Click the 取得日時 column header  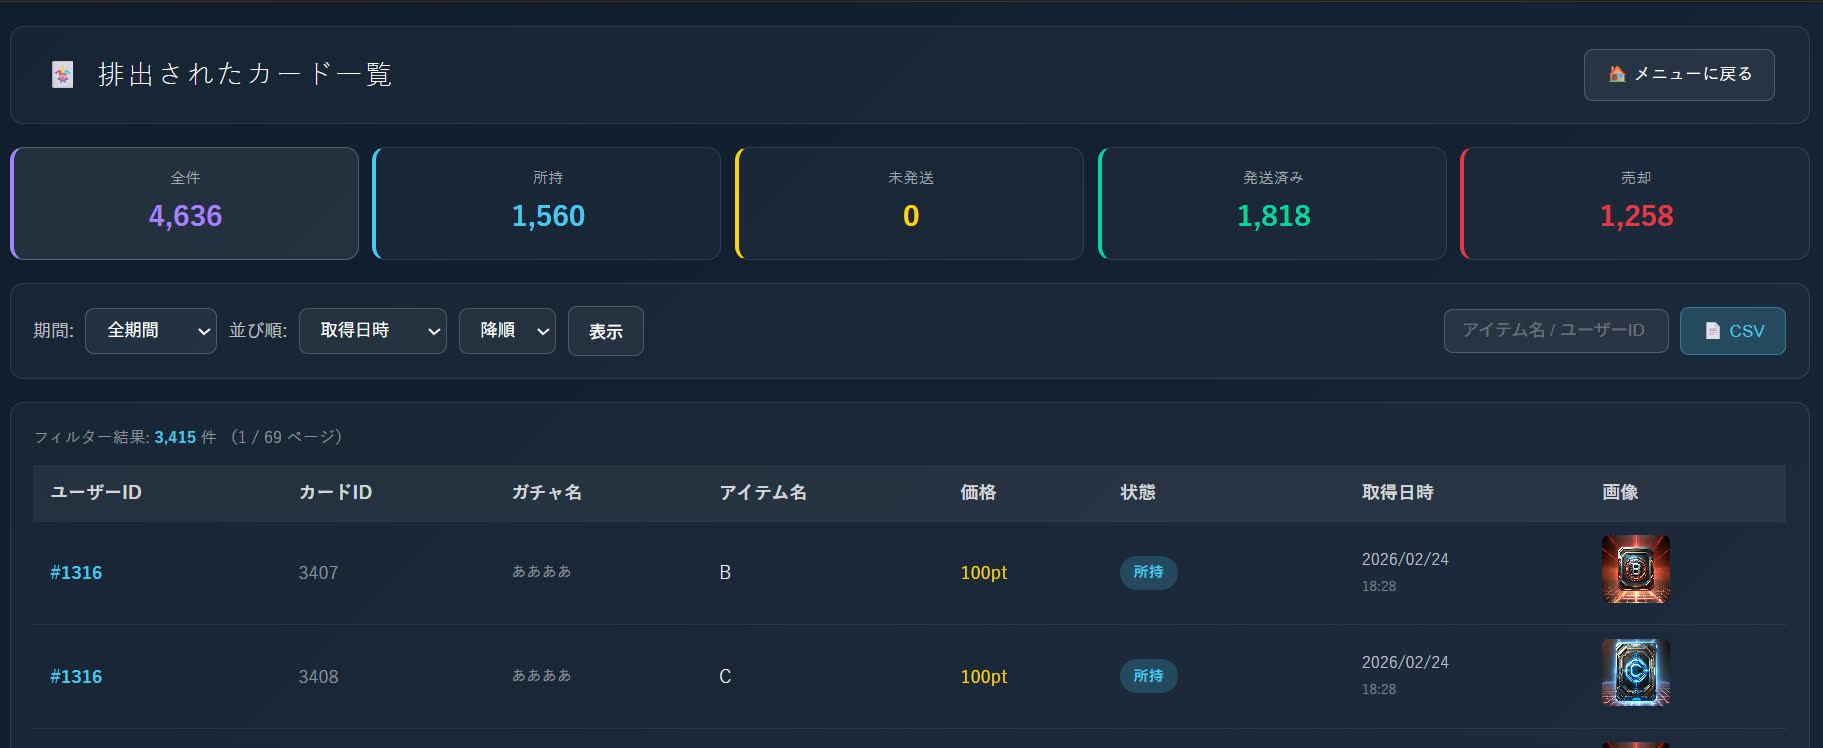[x=1397, y=492]
